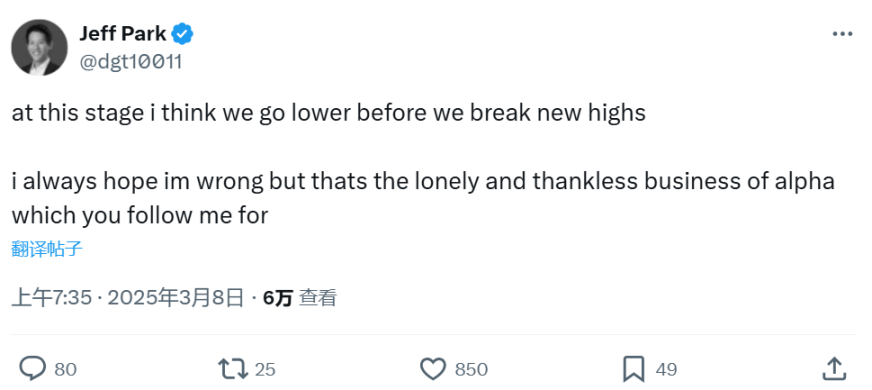872x390 pixels.
Task: Click the bookmark count 49
Action: point(666,369)
